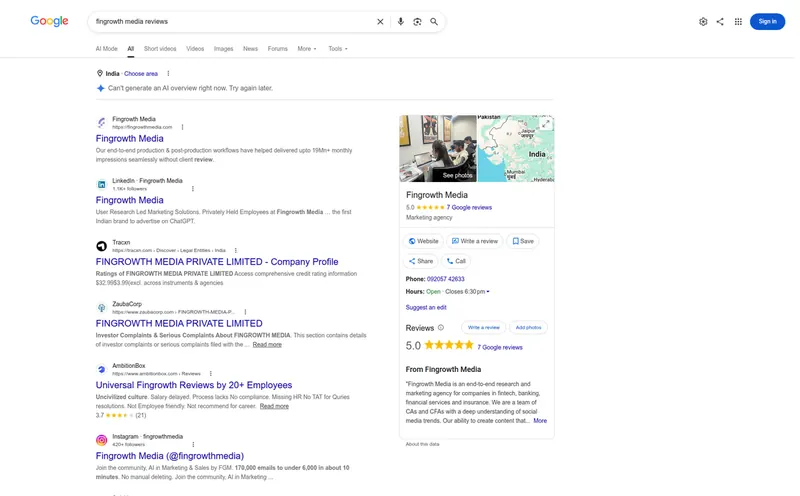Viewport: 800px width, 496px height.
Task: Open the Forums tab
Action: tap(278, 48)
